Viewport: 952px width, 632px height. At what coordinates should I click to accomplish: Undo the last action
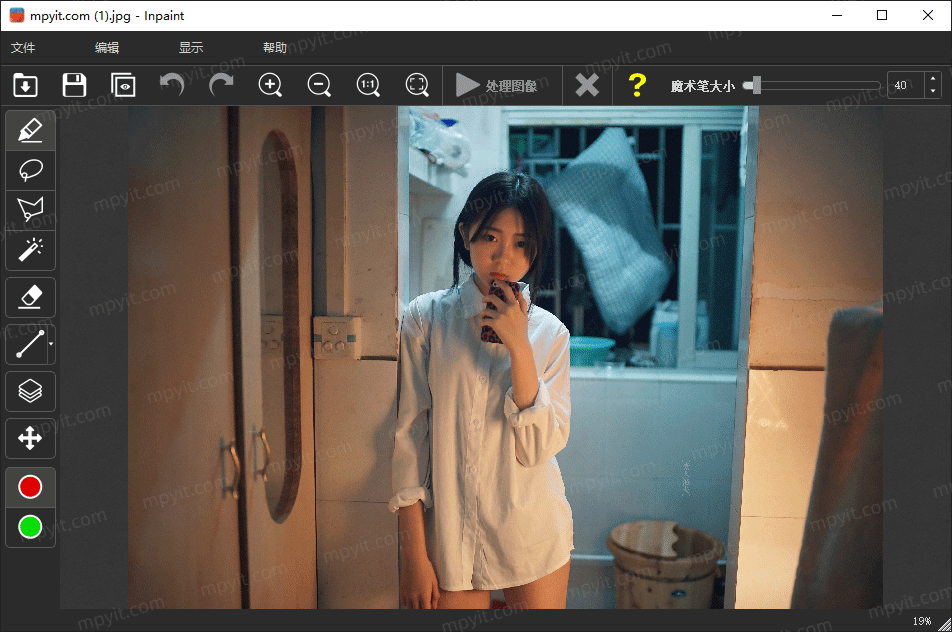click(x=172, y=85)
